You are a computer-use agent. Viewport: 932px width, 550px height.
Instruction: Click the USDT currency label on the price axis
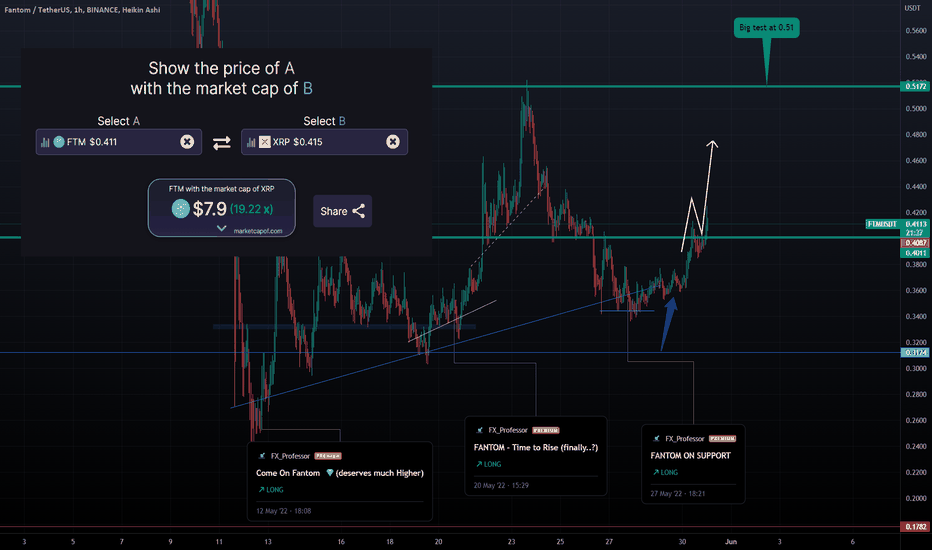pos(912,8)
